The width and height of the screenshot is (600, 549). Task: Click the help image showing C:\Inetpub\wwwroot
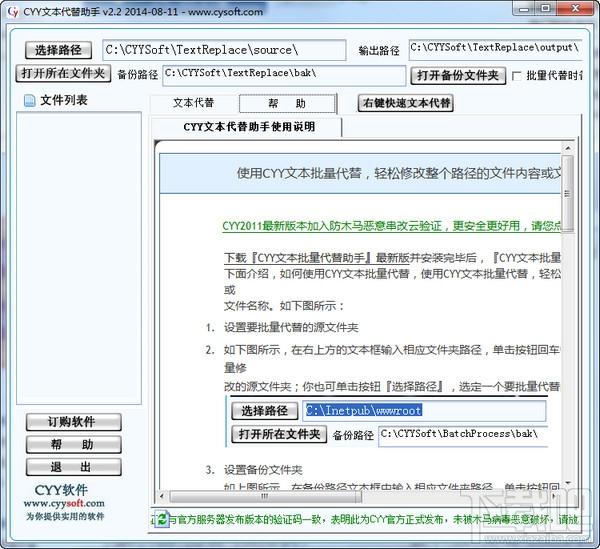pyautogui.click(x=387, y=422)
